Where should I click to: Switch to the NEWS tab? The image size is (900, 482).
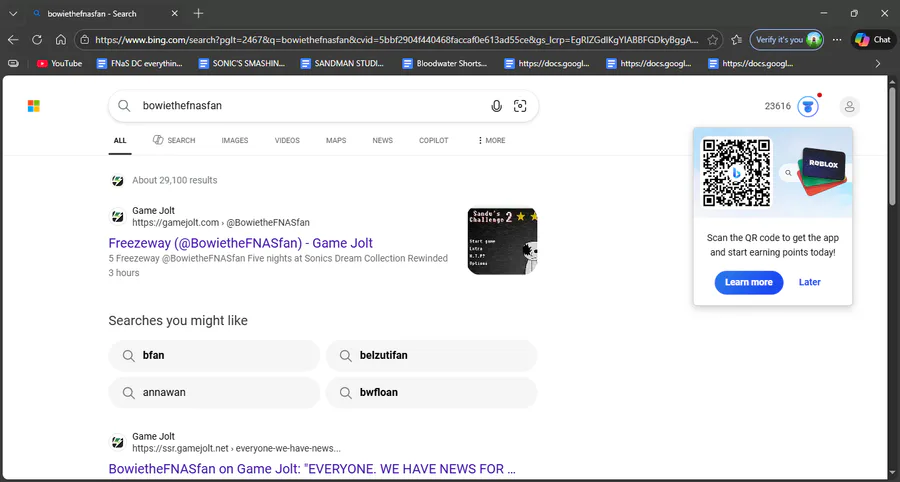click(382, 141)
